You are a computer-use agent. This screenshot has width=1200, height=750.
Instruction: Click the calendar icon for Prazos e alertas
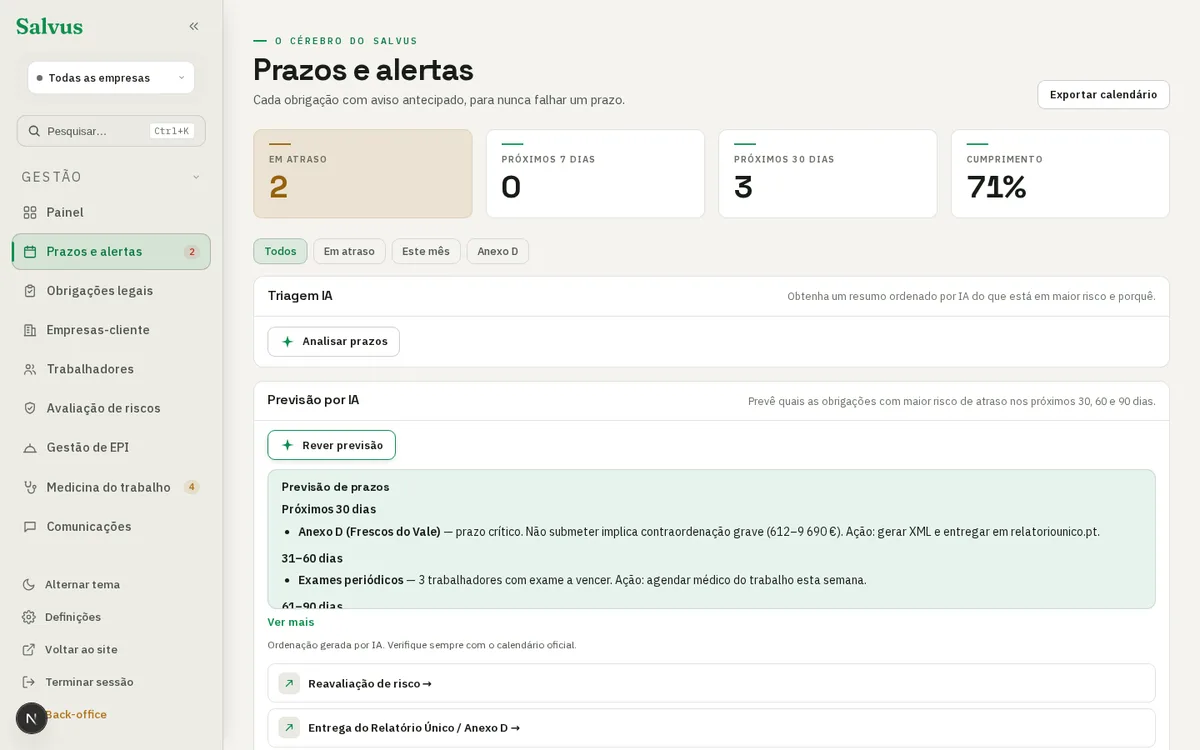(30, 252)
